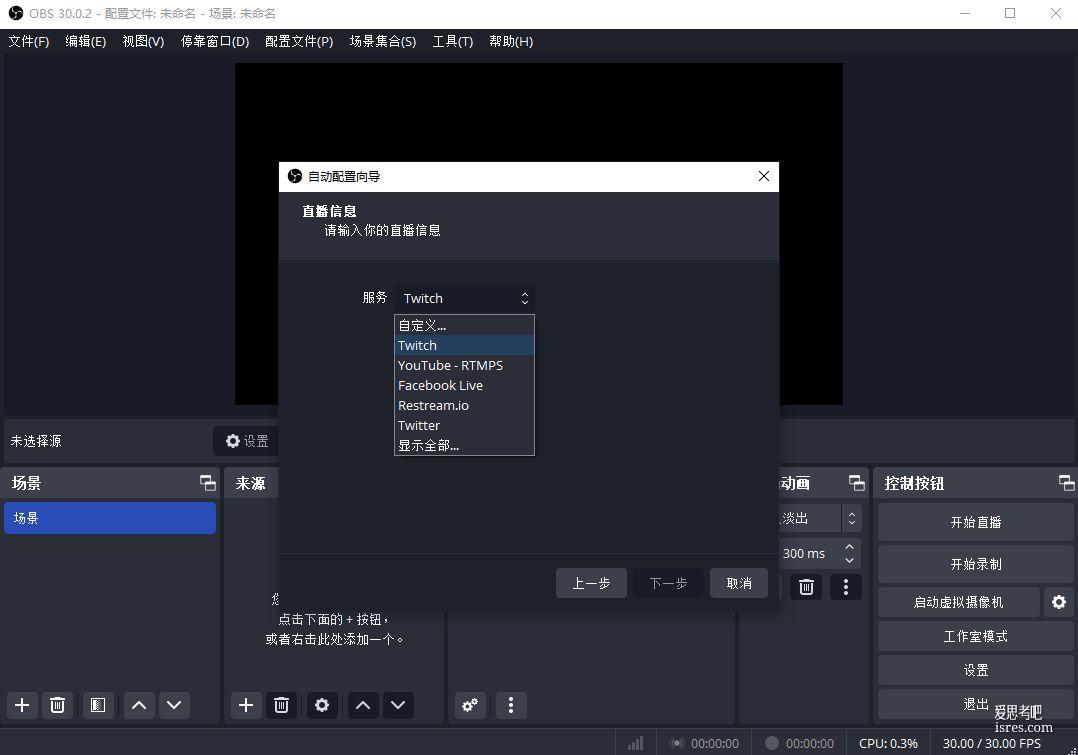Move source down with the 来源 panel down arrow
The width and height of the screenshot is (1078, 755).
pos(398,705)
